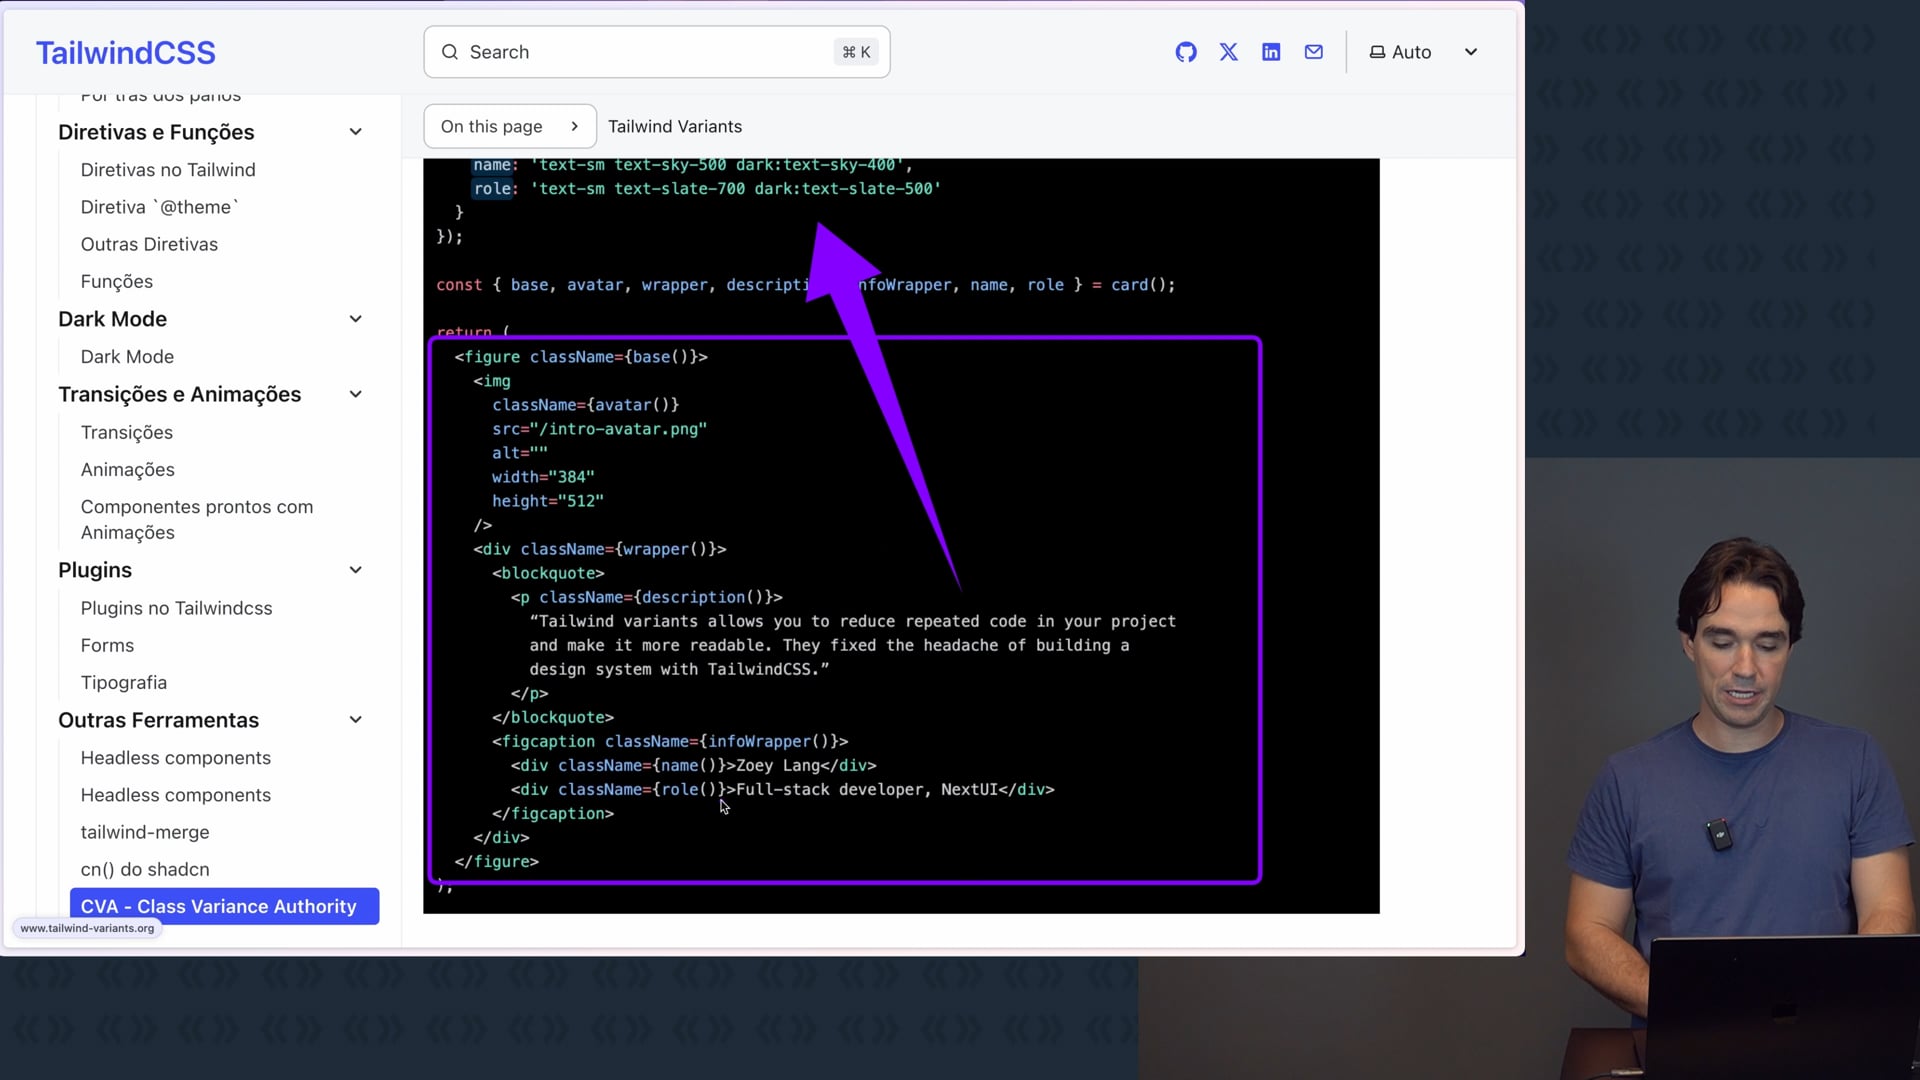Click the figure className={base()} code line
The height and width of the screenshot is (1080, 1920).
581,357
